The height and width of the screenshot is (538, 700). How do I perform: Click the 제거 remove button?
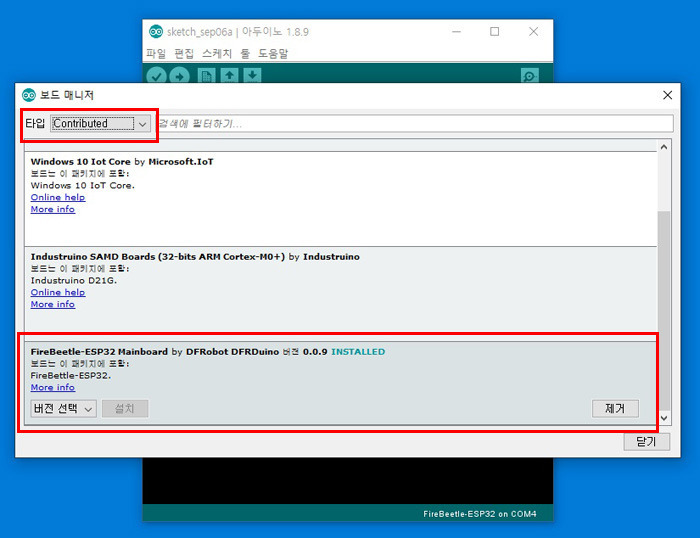point(615,409)
